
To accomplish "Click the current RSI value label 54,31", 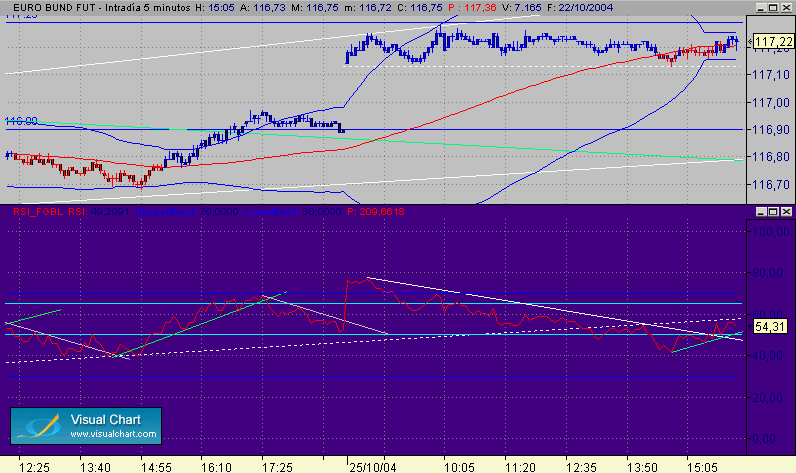I will [770, 327].
